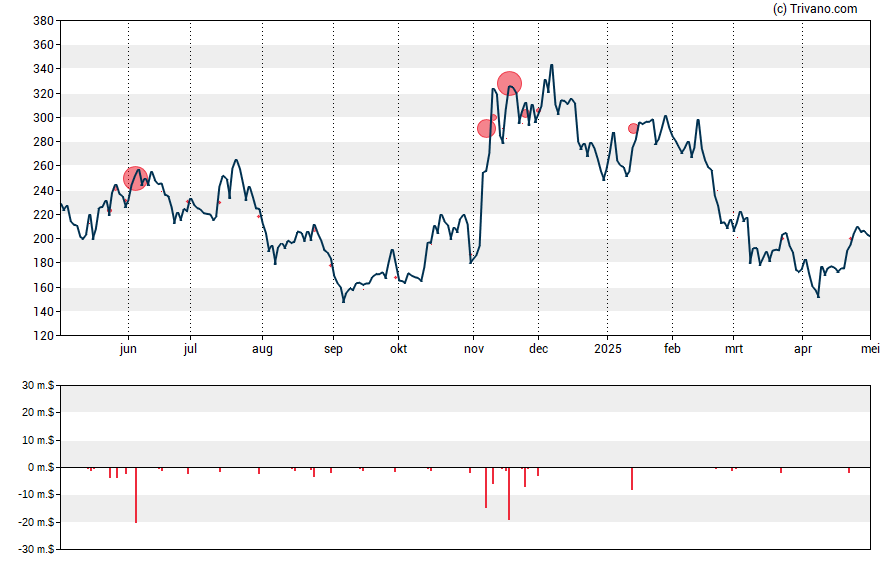Click the tall red bar mid-November reaching -19 m.$
Screen dimensions: 888x565
tap(509, 494)
